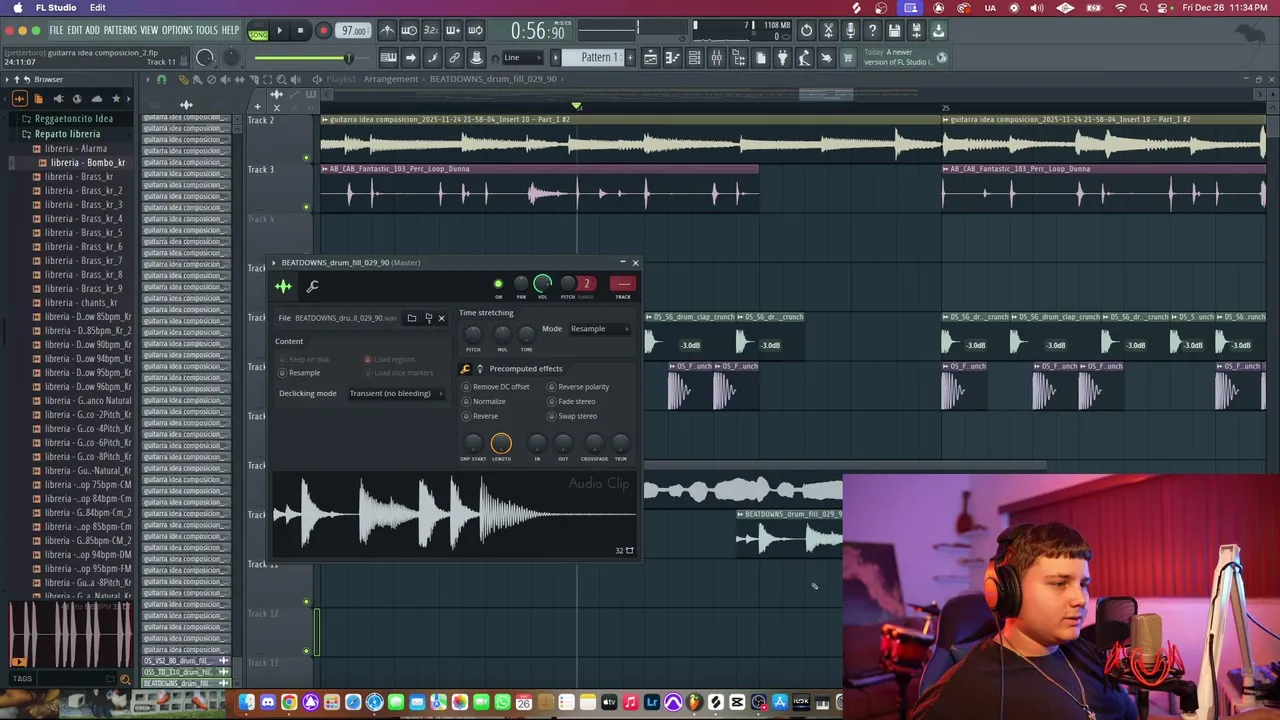Viewport: 1280px width, 720px height.
Task: Add new pattern with plus button
Action: (x=630, y=58)
